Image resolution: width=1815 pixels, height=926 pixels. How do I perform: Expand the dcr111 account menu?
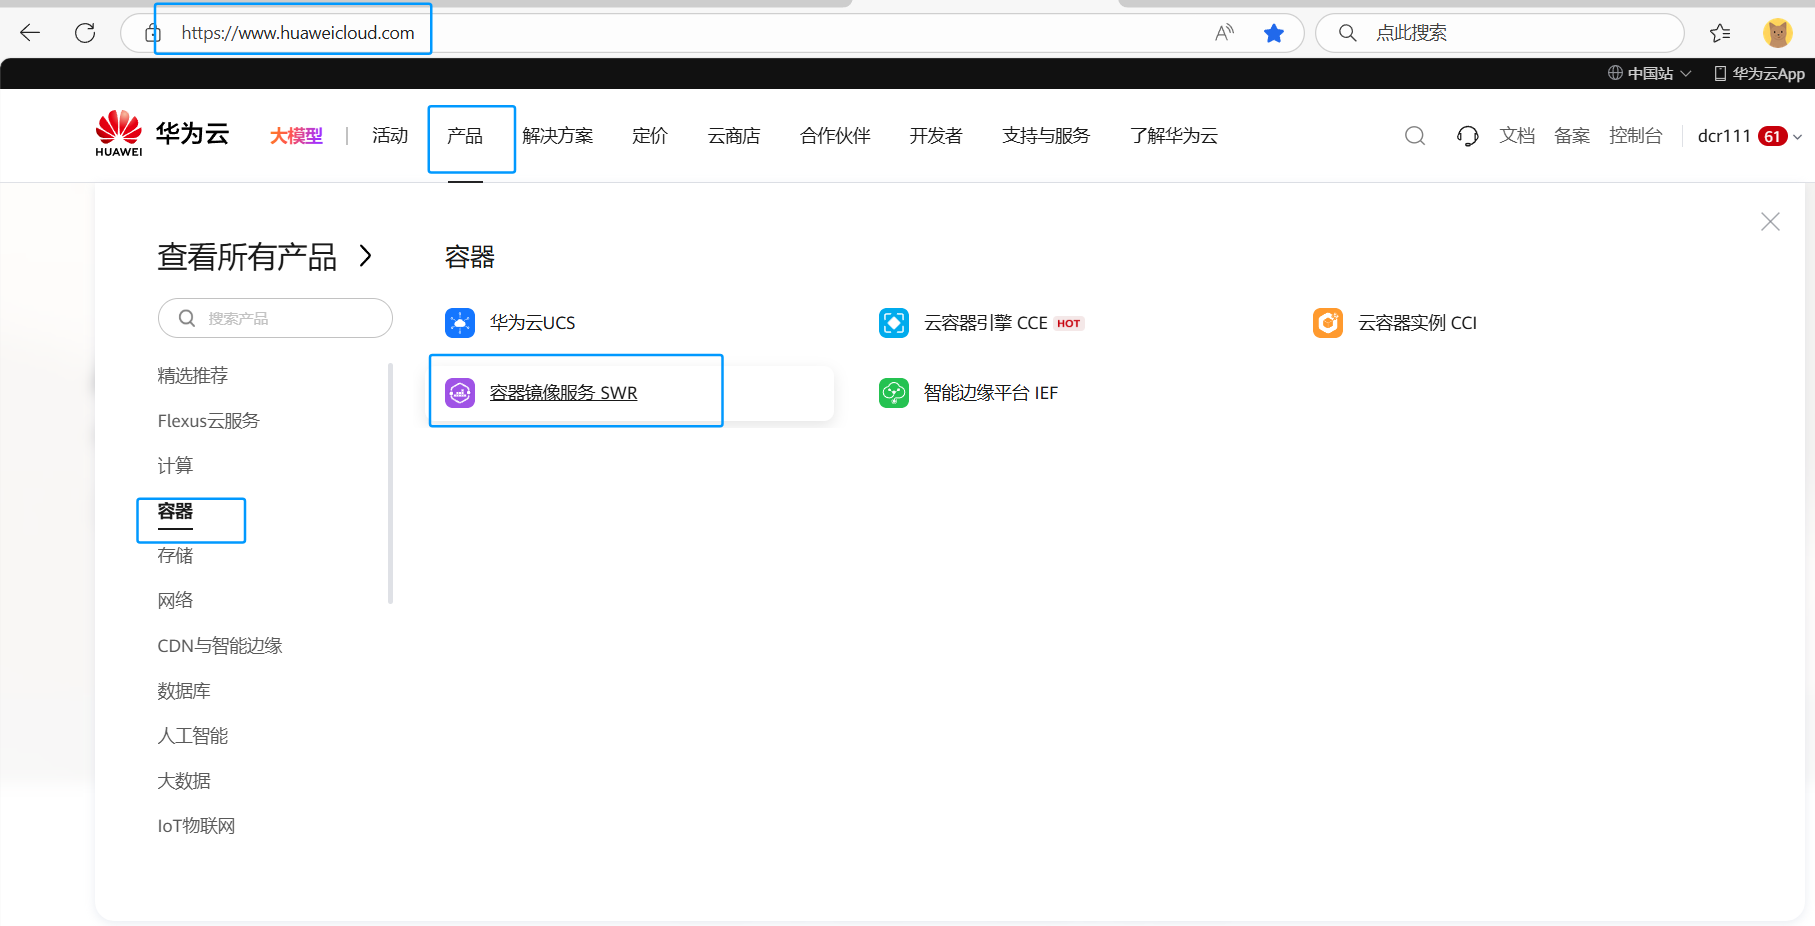[x=1749, y=136]
